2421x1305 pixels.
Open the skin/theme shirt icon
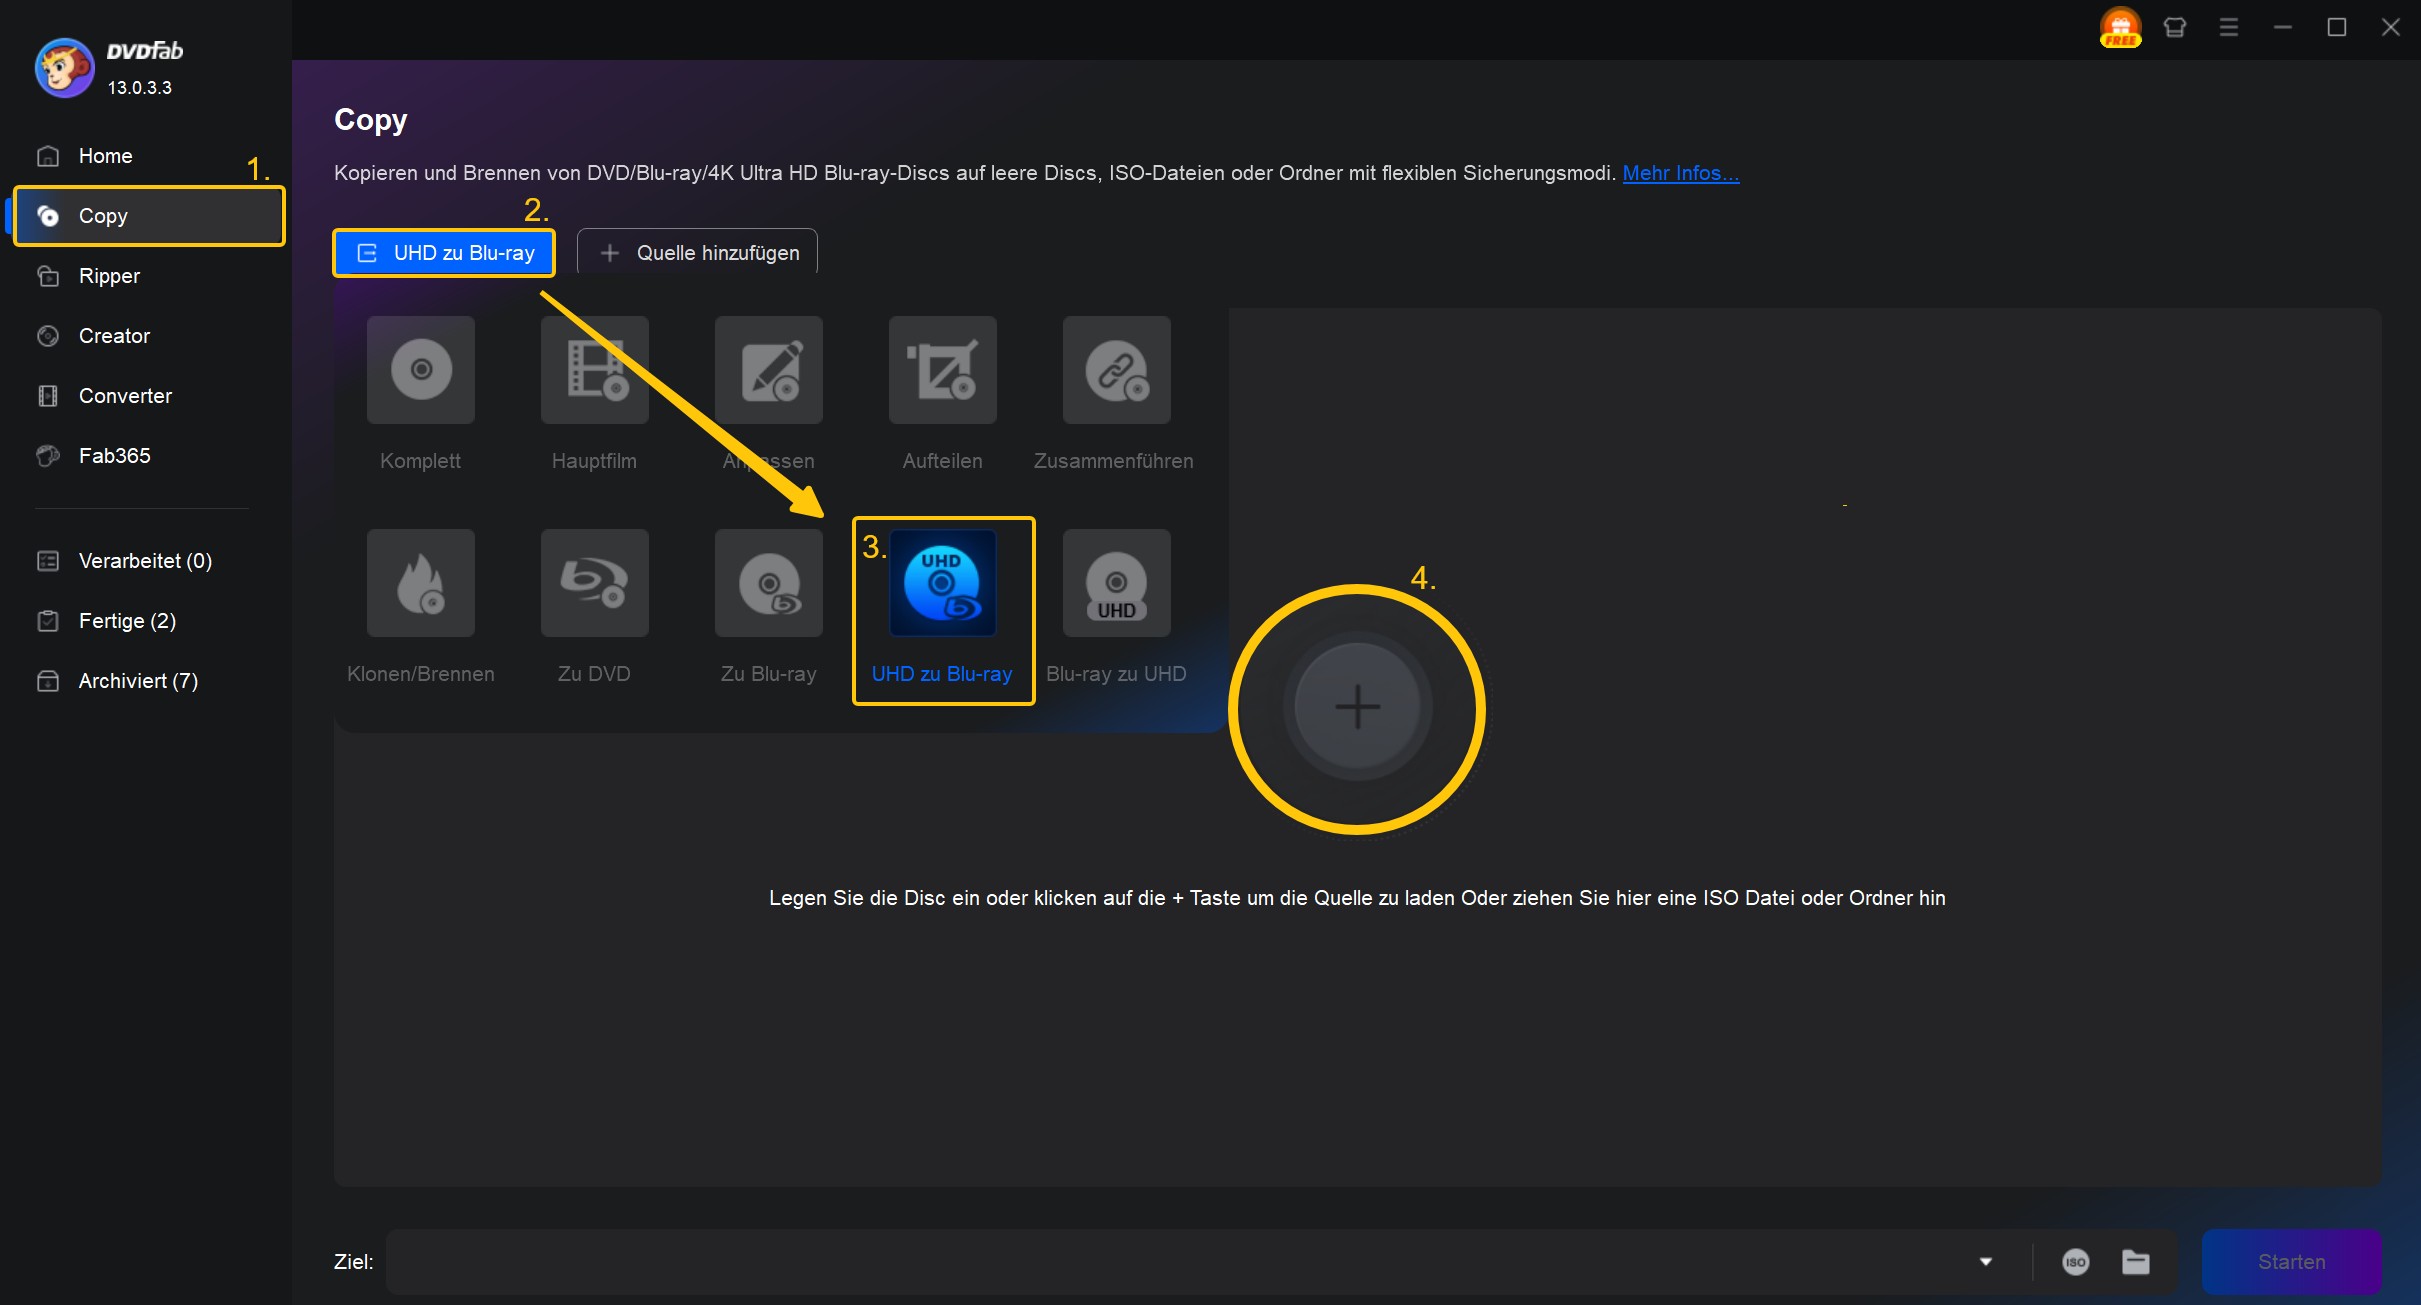point(2174,27)
